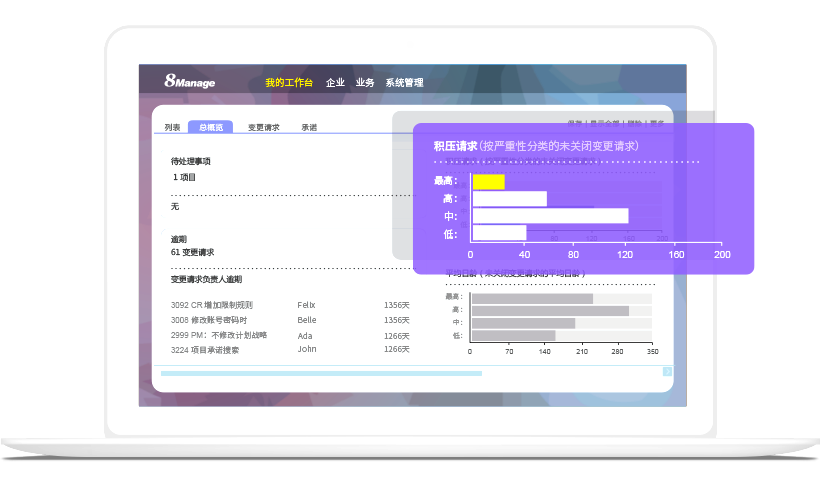
Task: Open the 1 项目 pending item
Action: [x=184, y=177]
